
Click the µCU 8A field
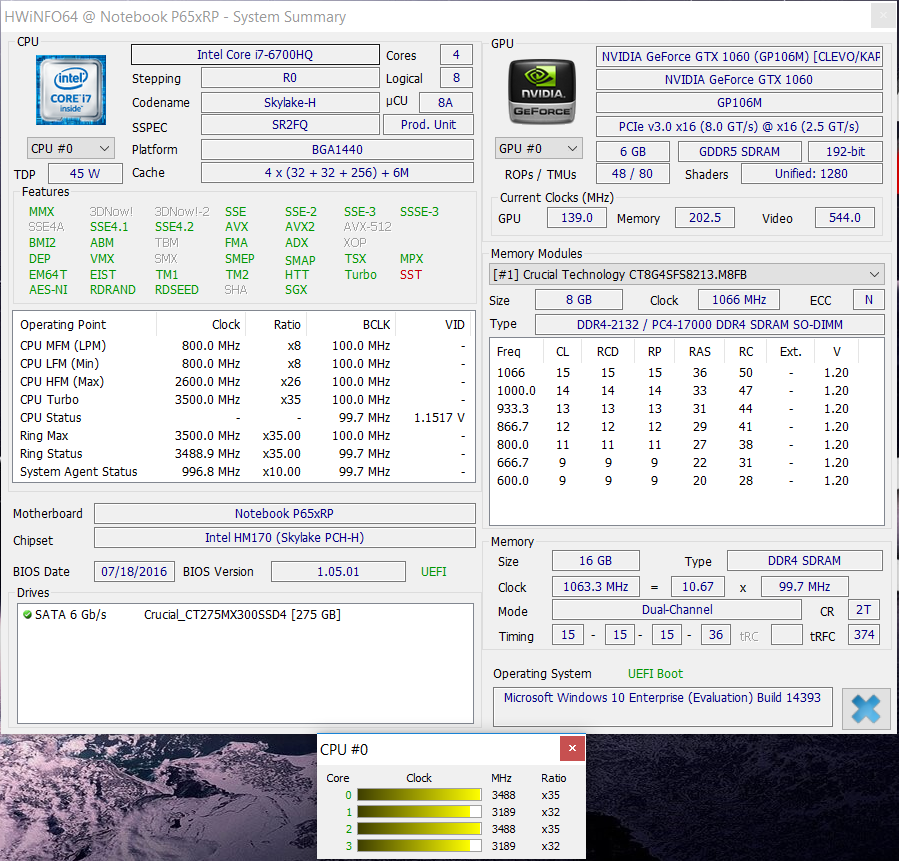445,103
